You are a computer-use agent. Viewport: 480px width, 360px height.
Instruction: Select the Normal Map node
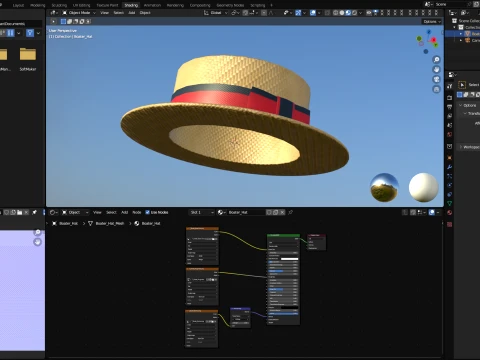tap(240, 318)
